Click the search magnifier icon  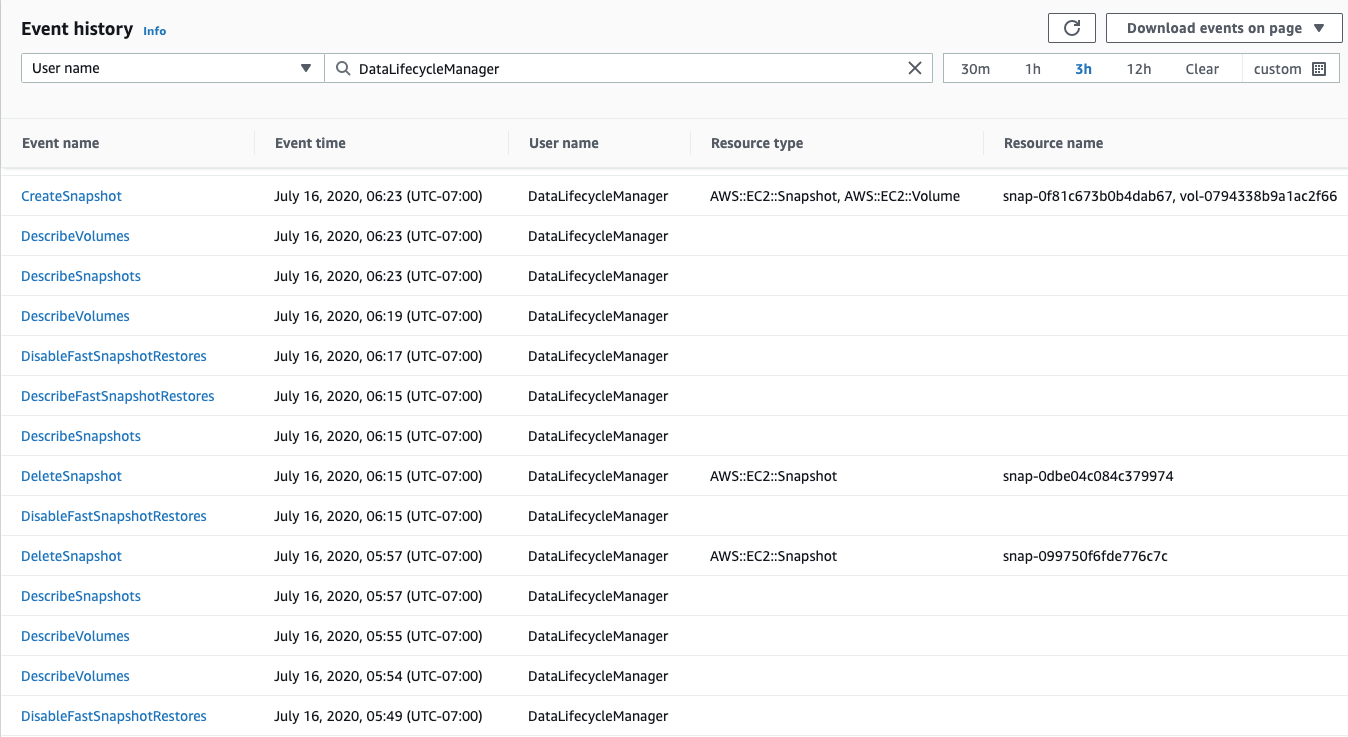click(x=341, y=67)
